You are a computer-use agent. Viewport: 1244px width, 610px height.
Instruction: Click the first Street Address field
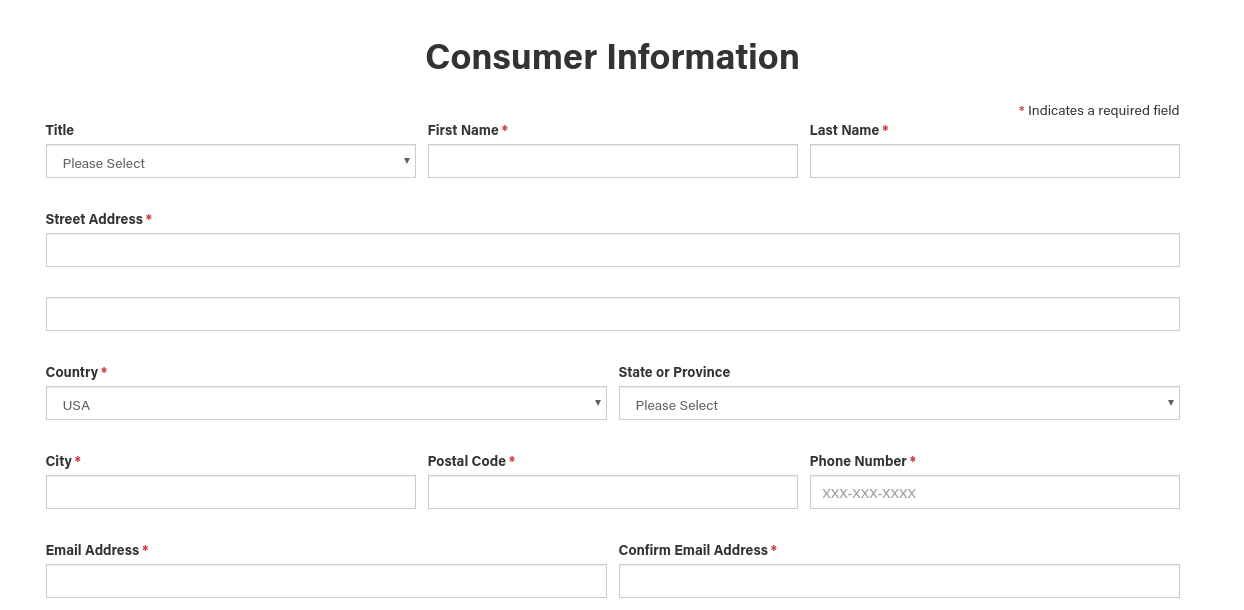point(612,251)
